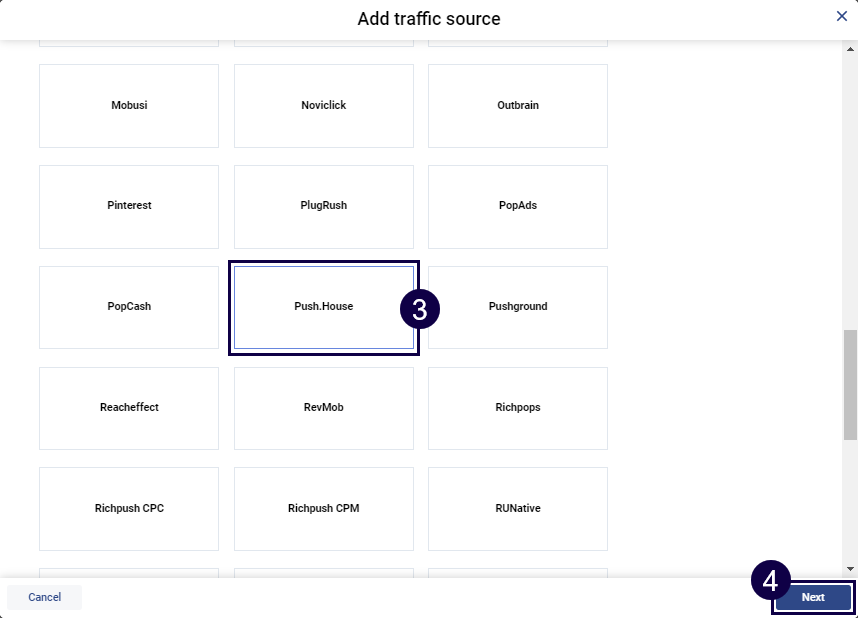Select the Outbrain traffic source tile

pyautogui.click(x=517, y=106)
